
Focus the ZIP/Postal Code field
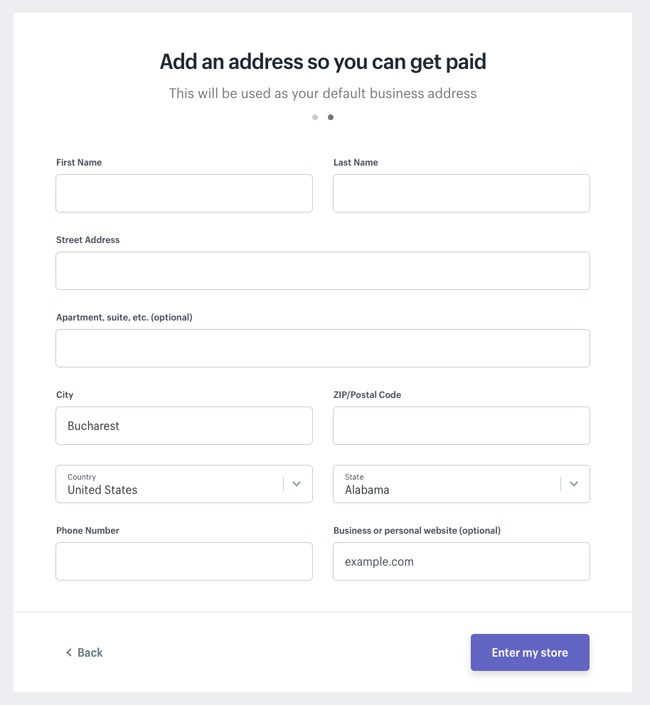click(461, 426)
